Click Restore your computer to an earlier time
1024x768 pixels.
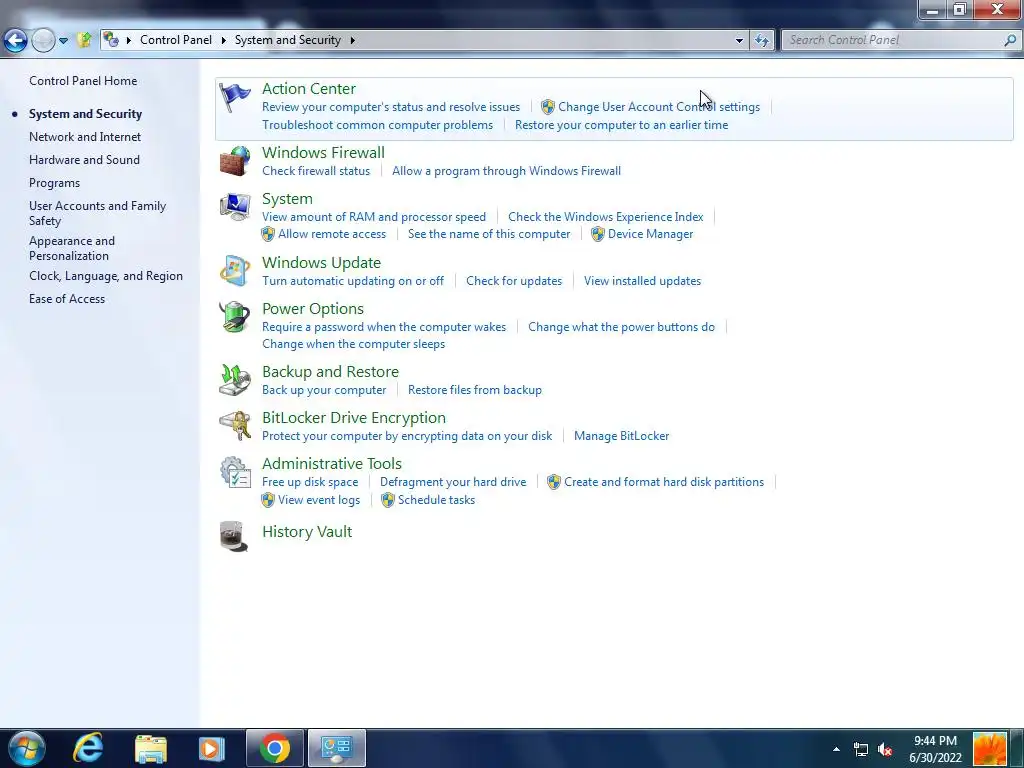[621, 125]
